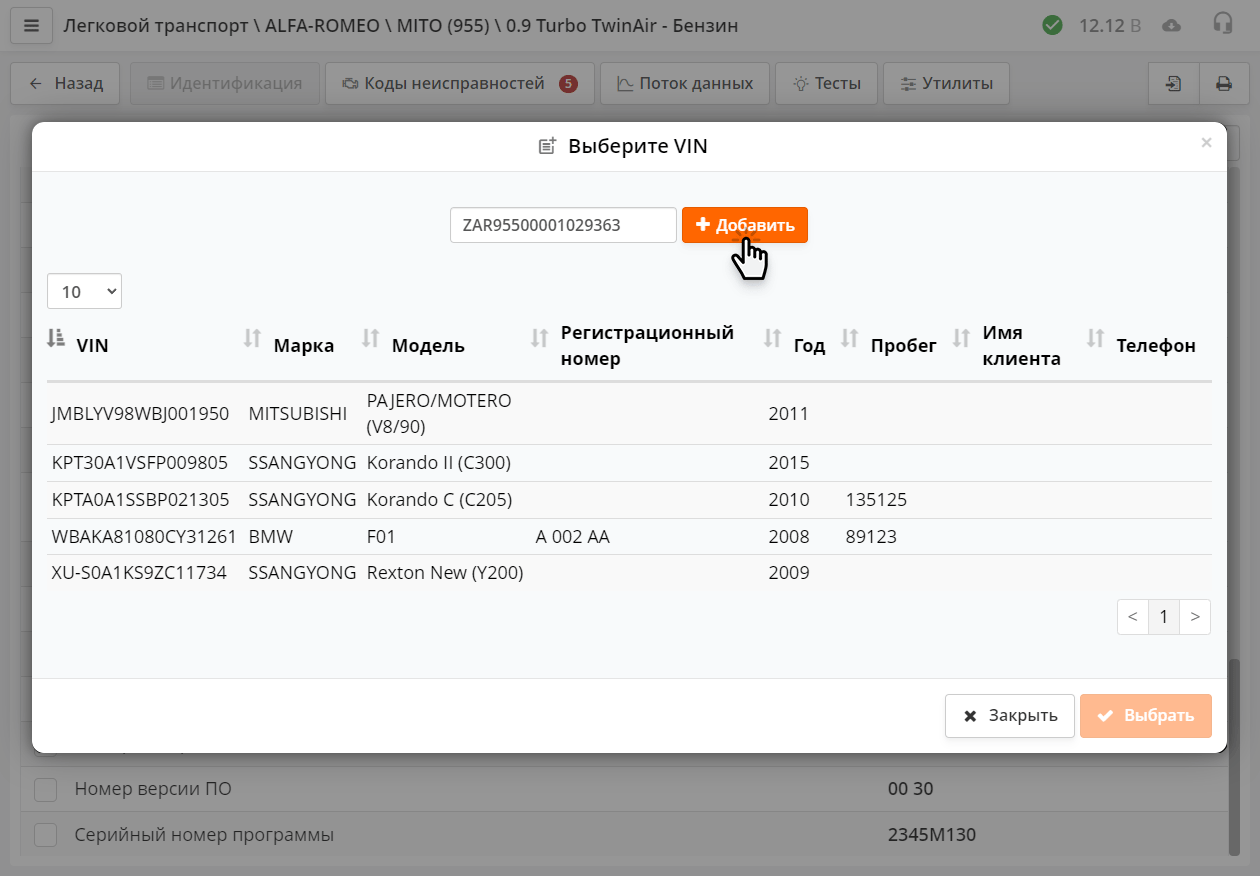1260x876 pixels.
Task: Open the hamburger navigation menu
Action: coord(31,25)
